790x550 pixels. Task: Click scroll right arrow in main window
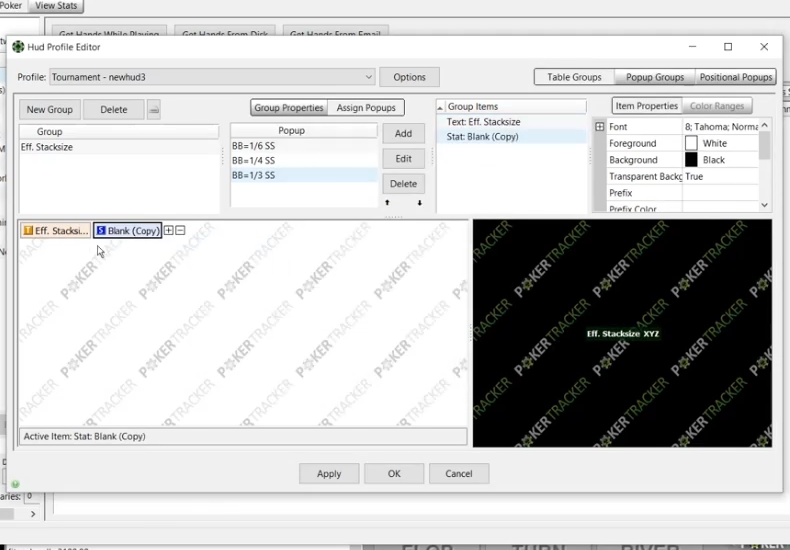pyautogui.click(x=33, y=514)
